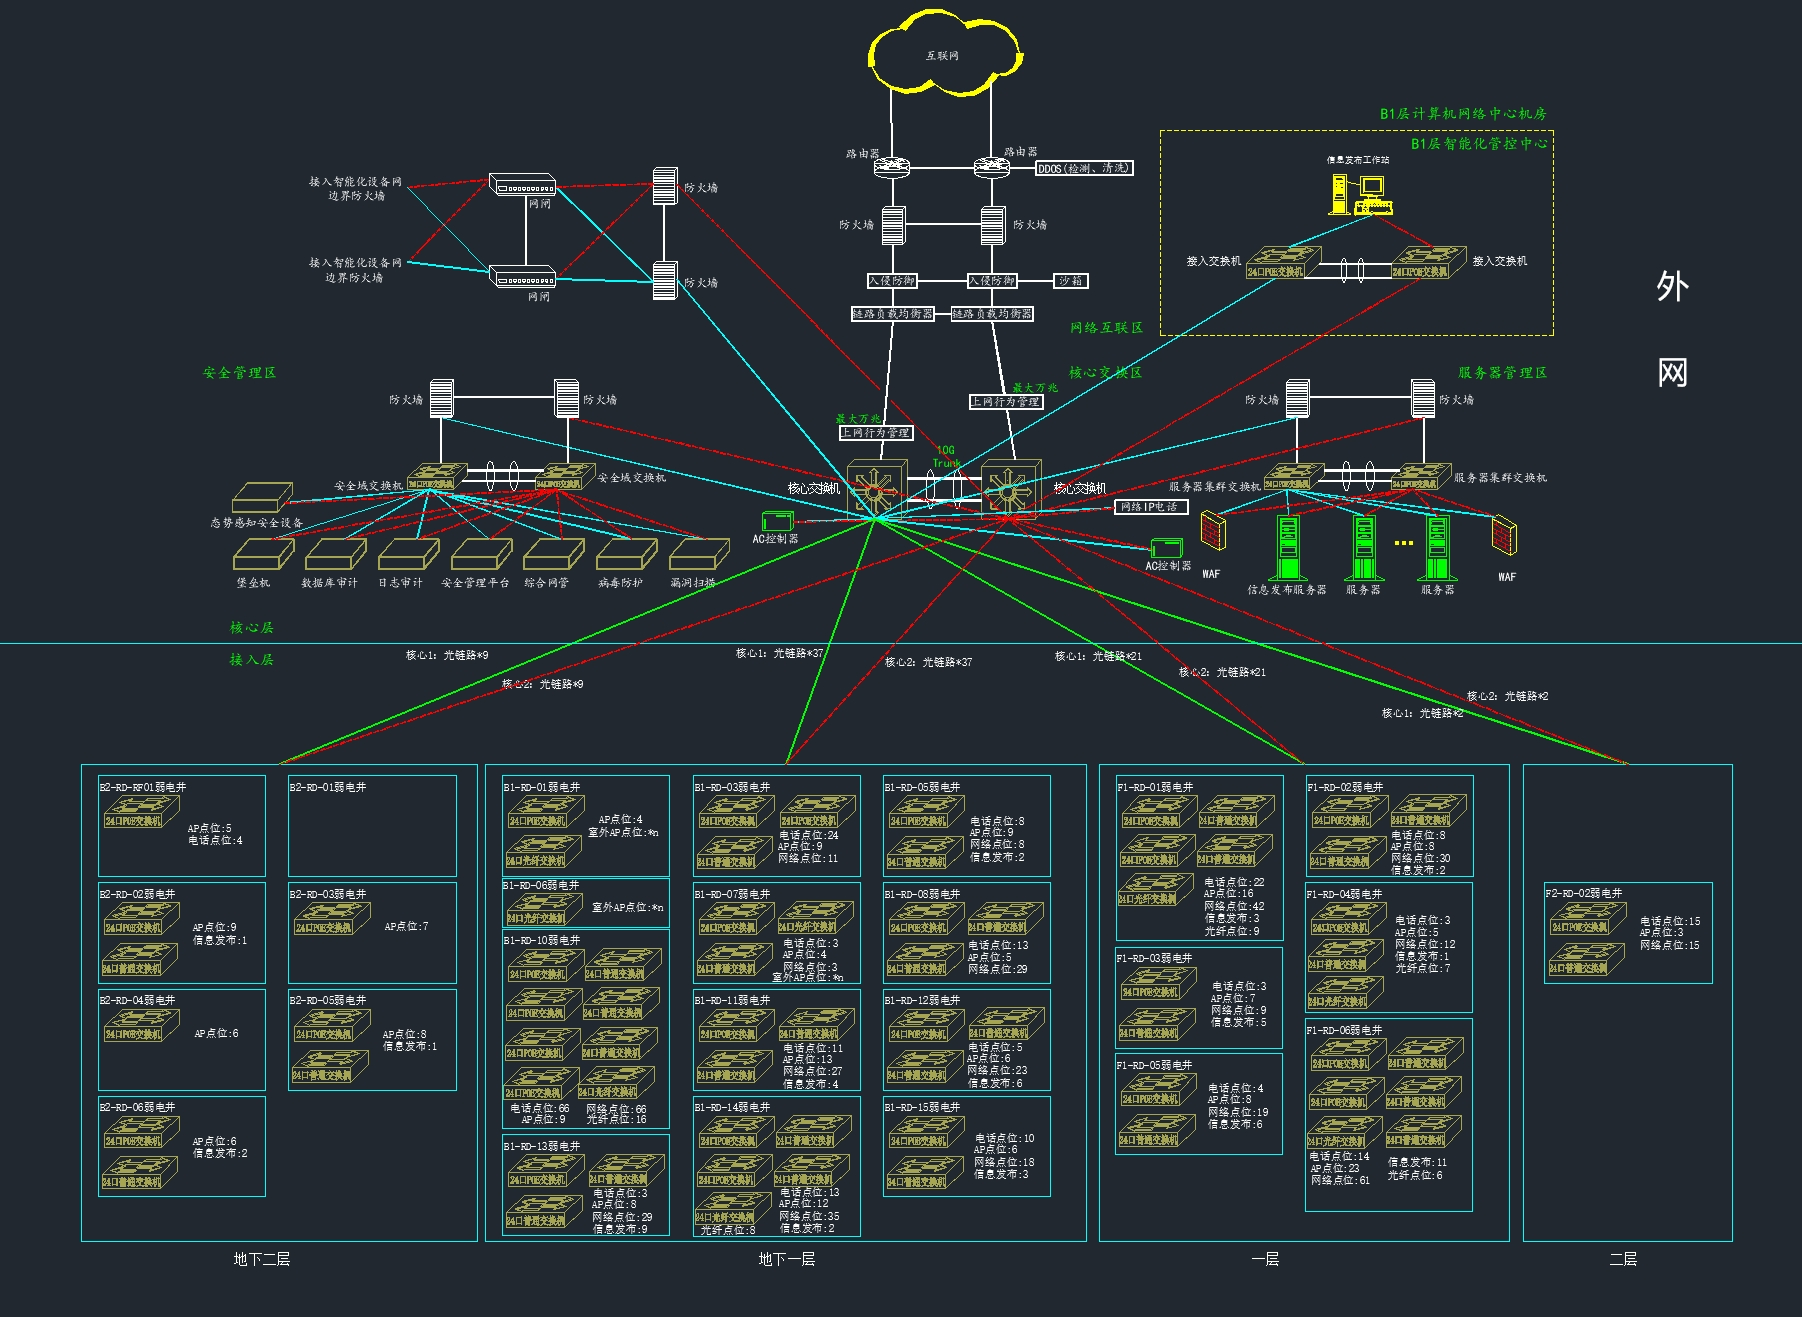Click the 网络IP电话 label box

click(x=1150, y=507)
